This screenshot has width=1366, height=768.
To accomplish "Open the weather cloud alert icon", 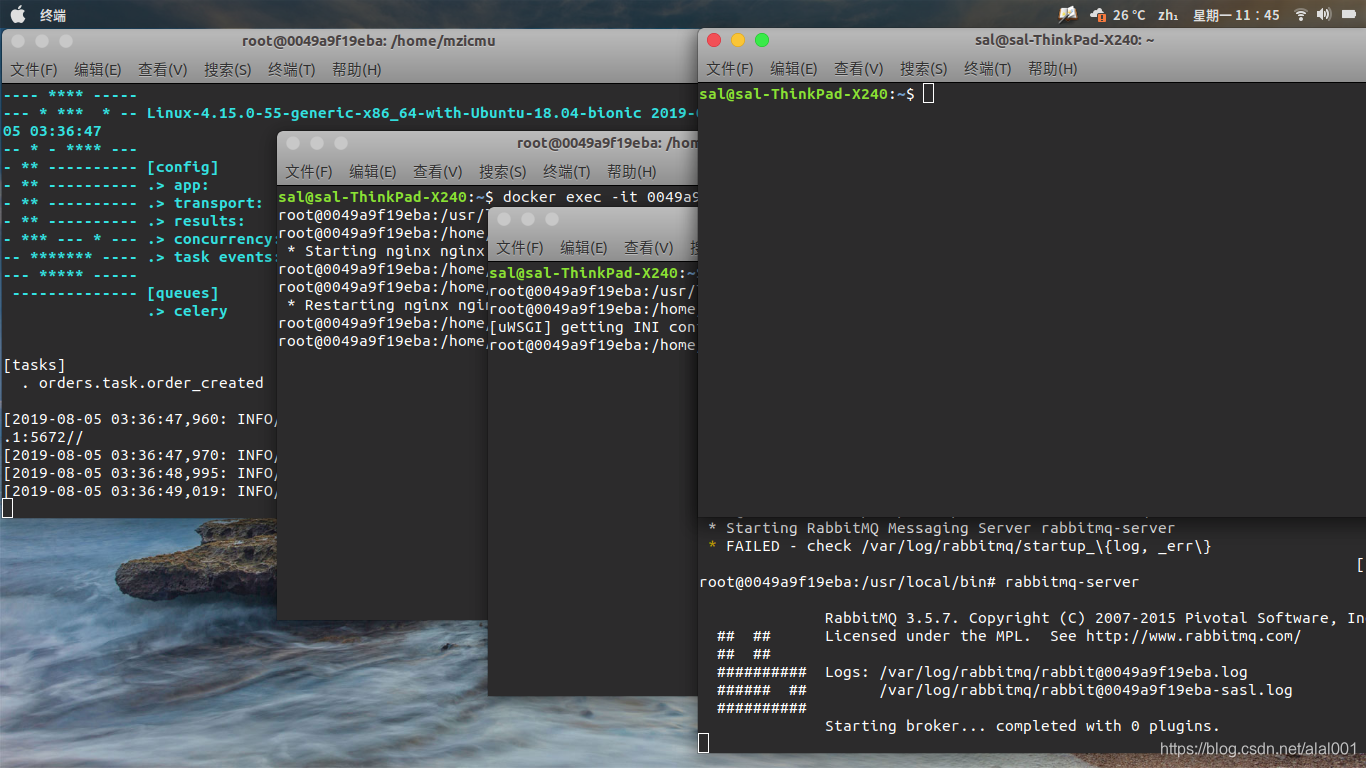I will pyautogui.click(x=1098, y=15).
